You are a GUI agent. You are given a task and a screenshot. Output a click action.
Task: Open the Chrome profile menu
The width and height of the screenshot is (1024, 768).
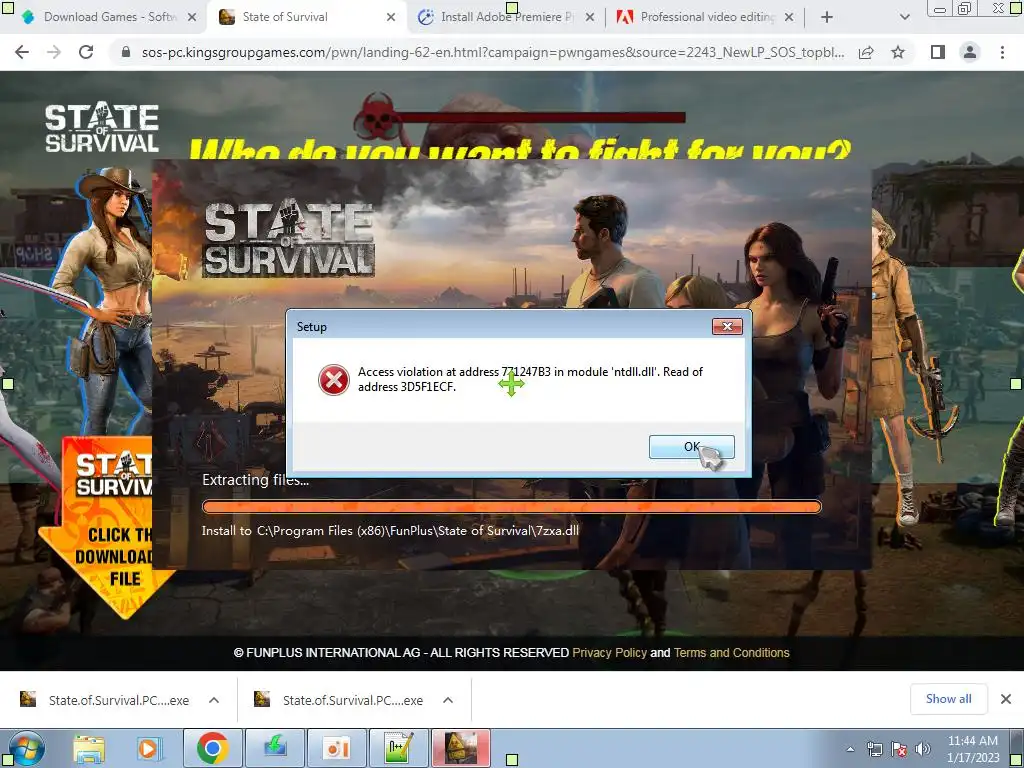point(970,52)
